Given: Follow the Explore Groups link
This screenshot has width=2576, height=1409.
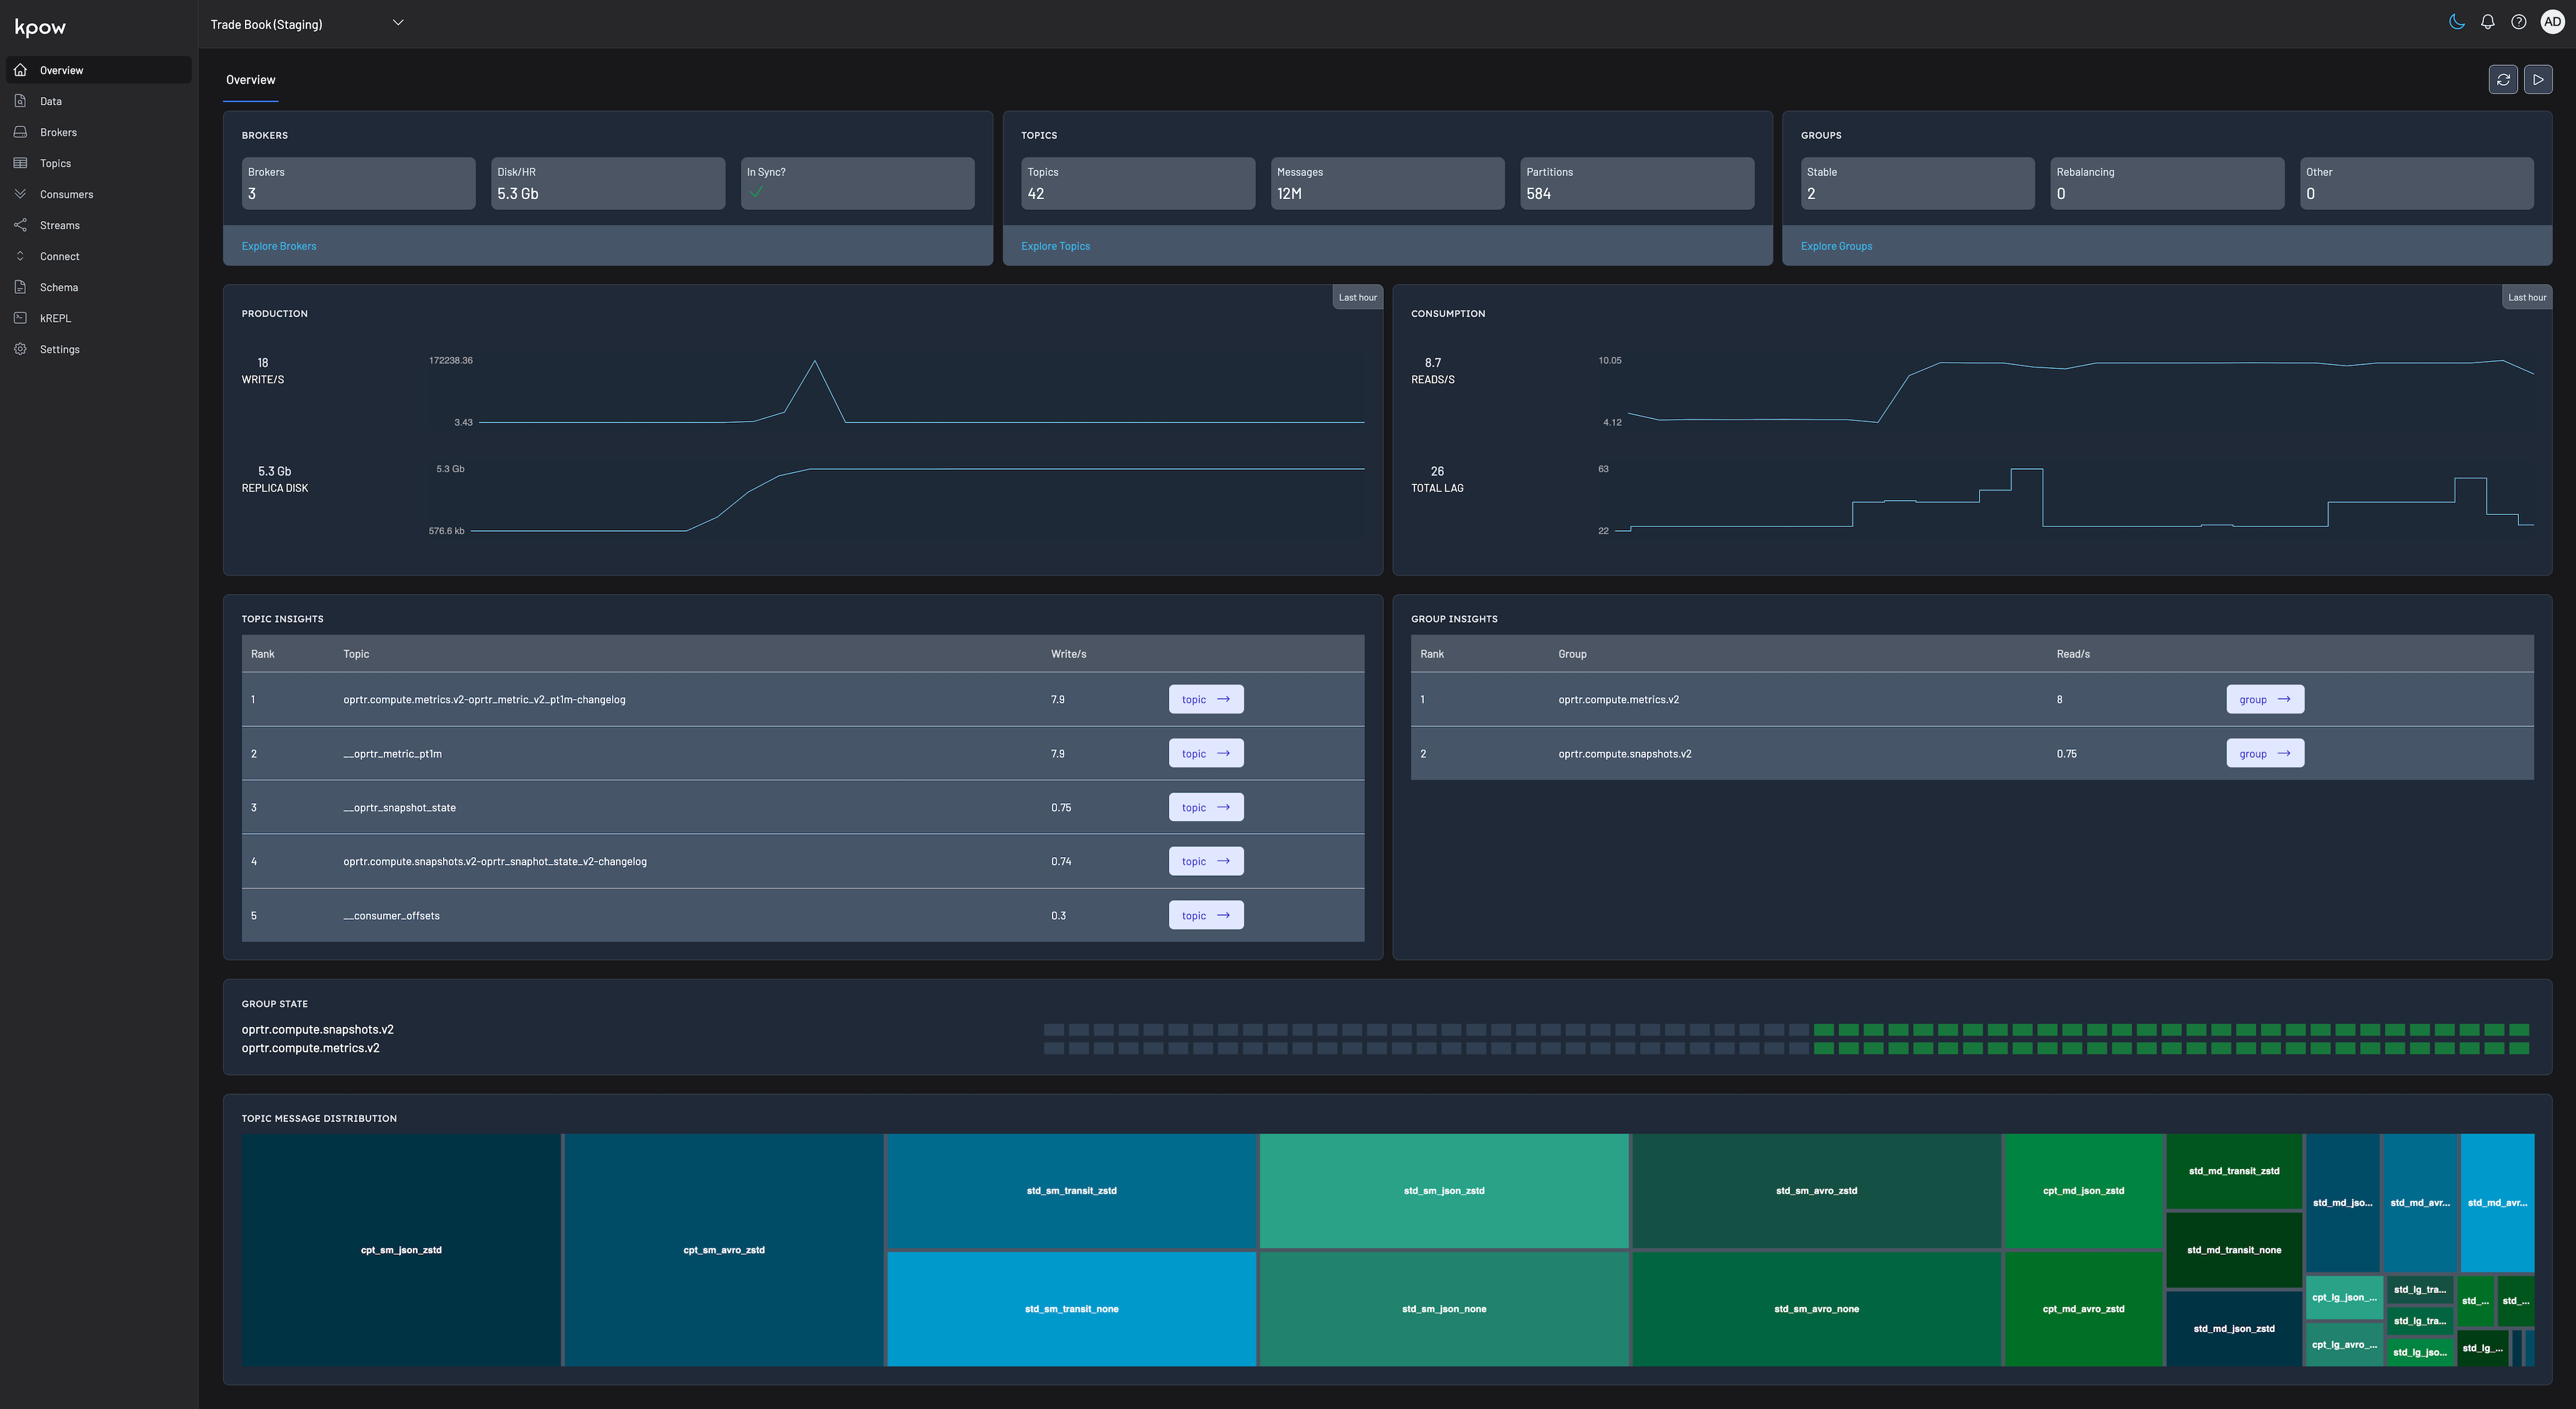Looking at the screenshot, I should (1836, 246).
